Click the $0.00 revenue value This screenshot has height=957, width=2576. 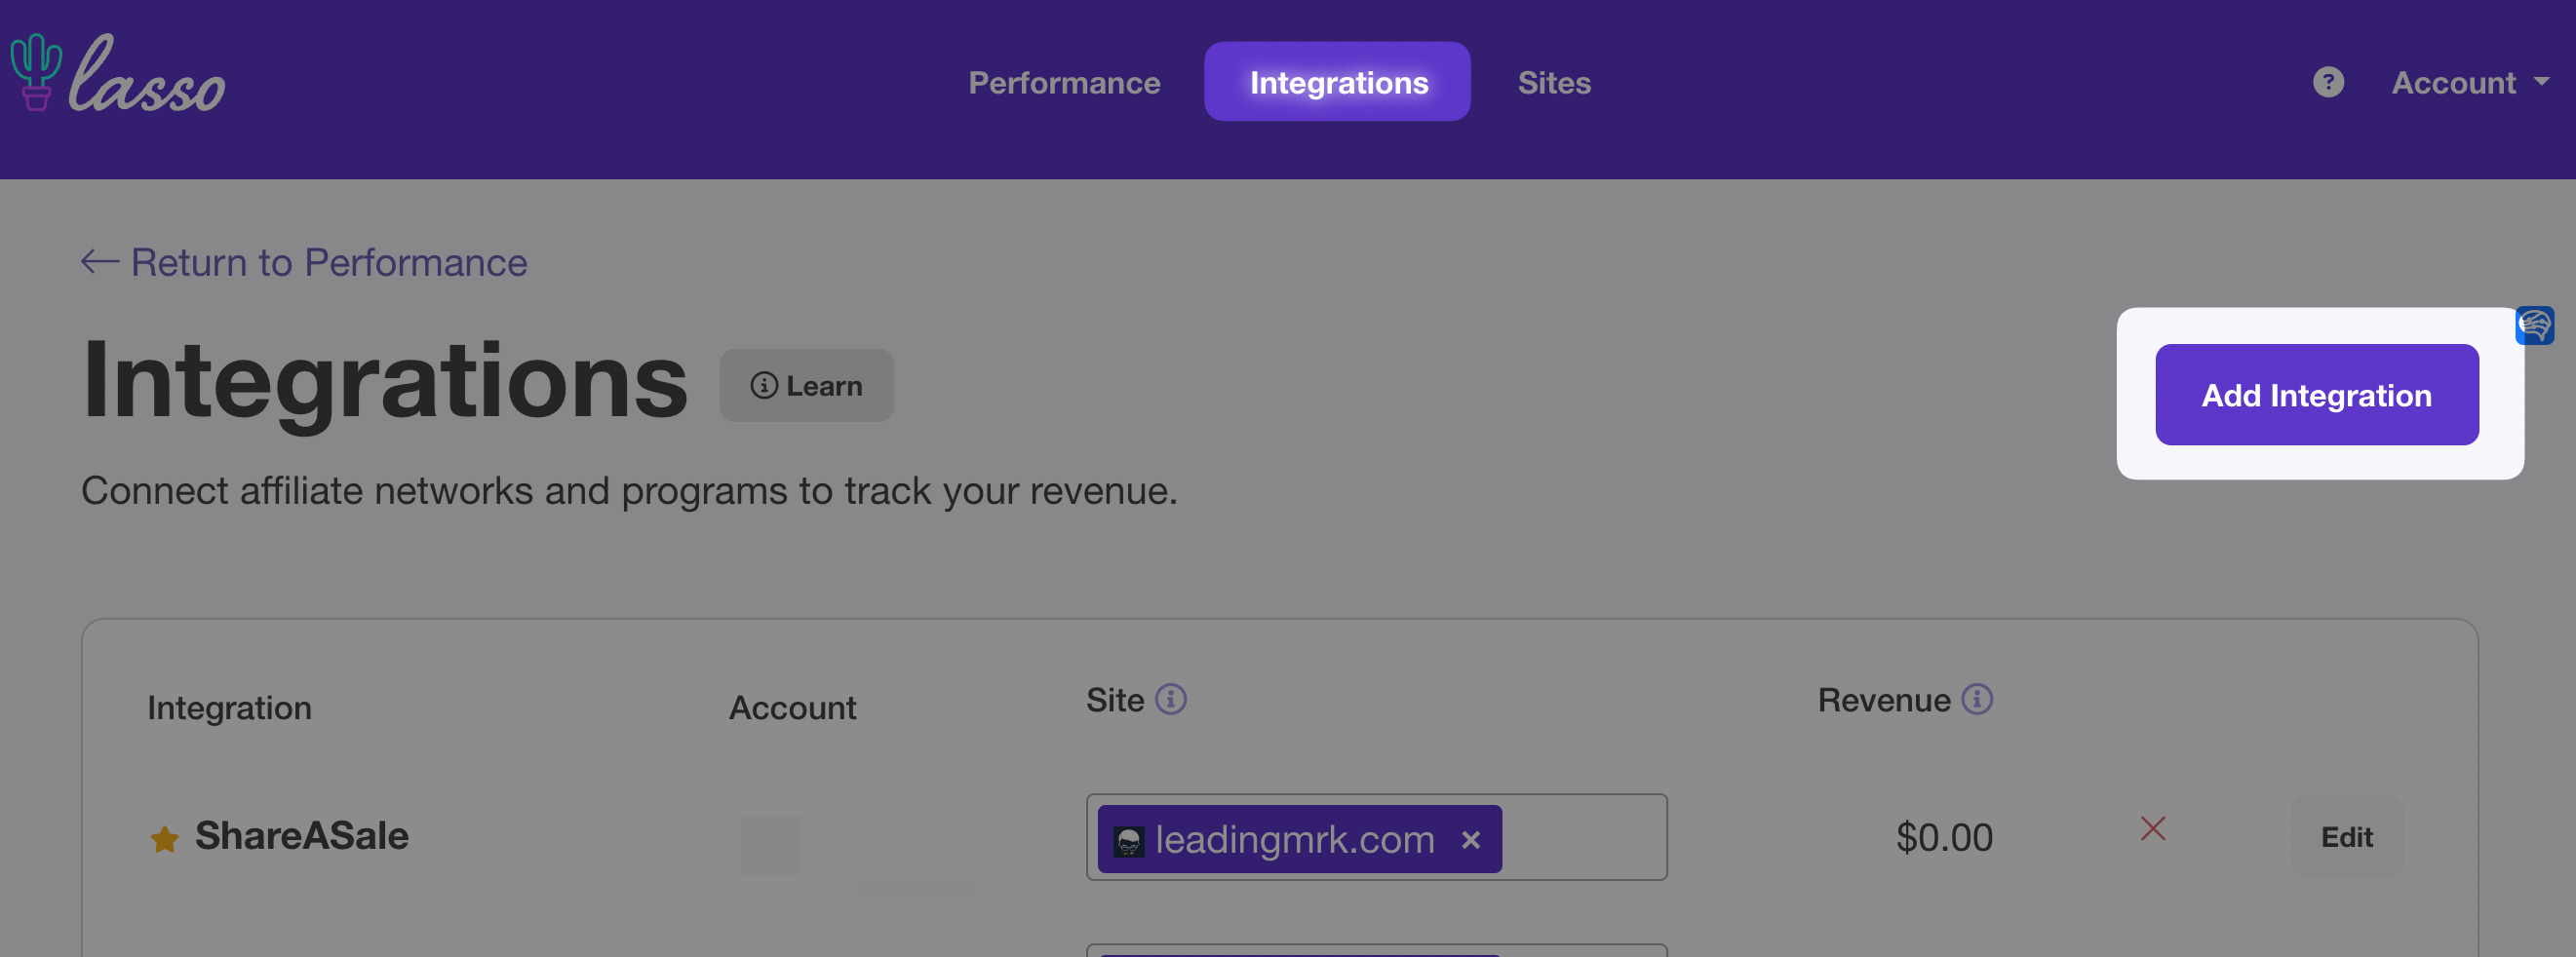1943,837
